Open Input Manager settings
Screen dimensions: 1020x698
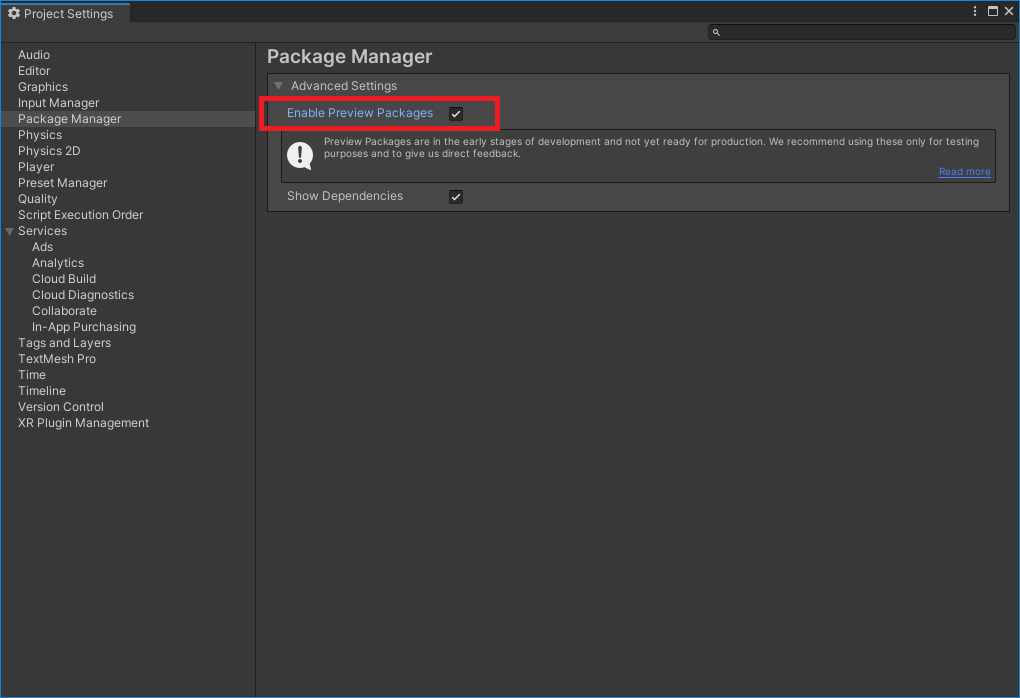click(x=59, y=103)
